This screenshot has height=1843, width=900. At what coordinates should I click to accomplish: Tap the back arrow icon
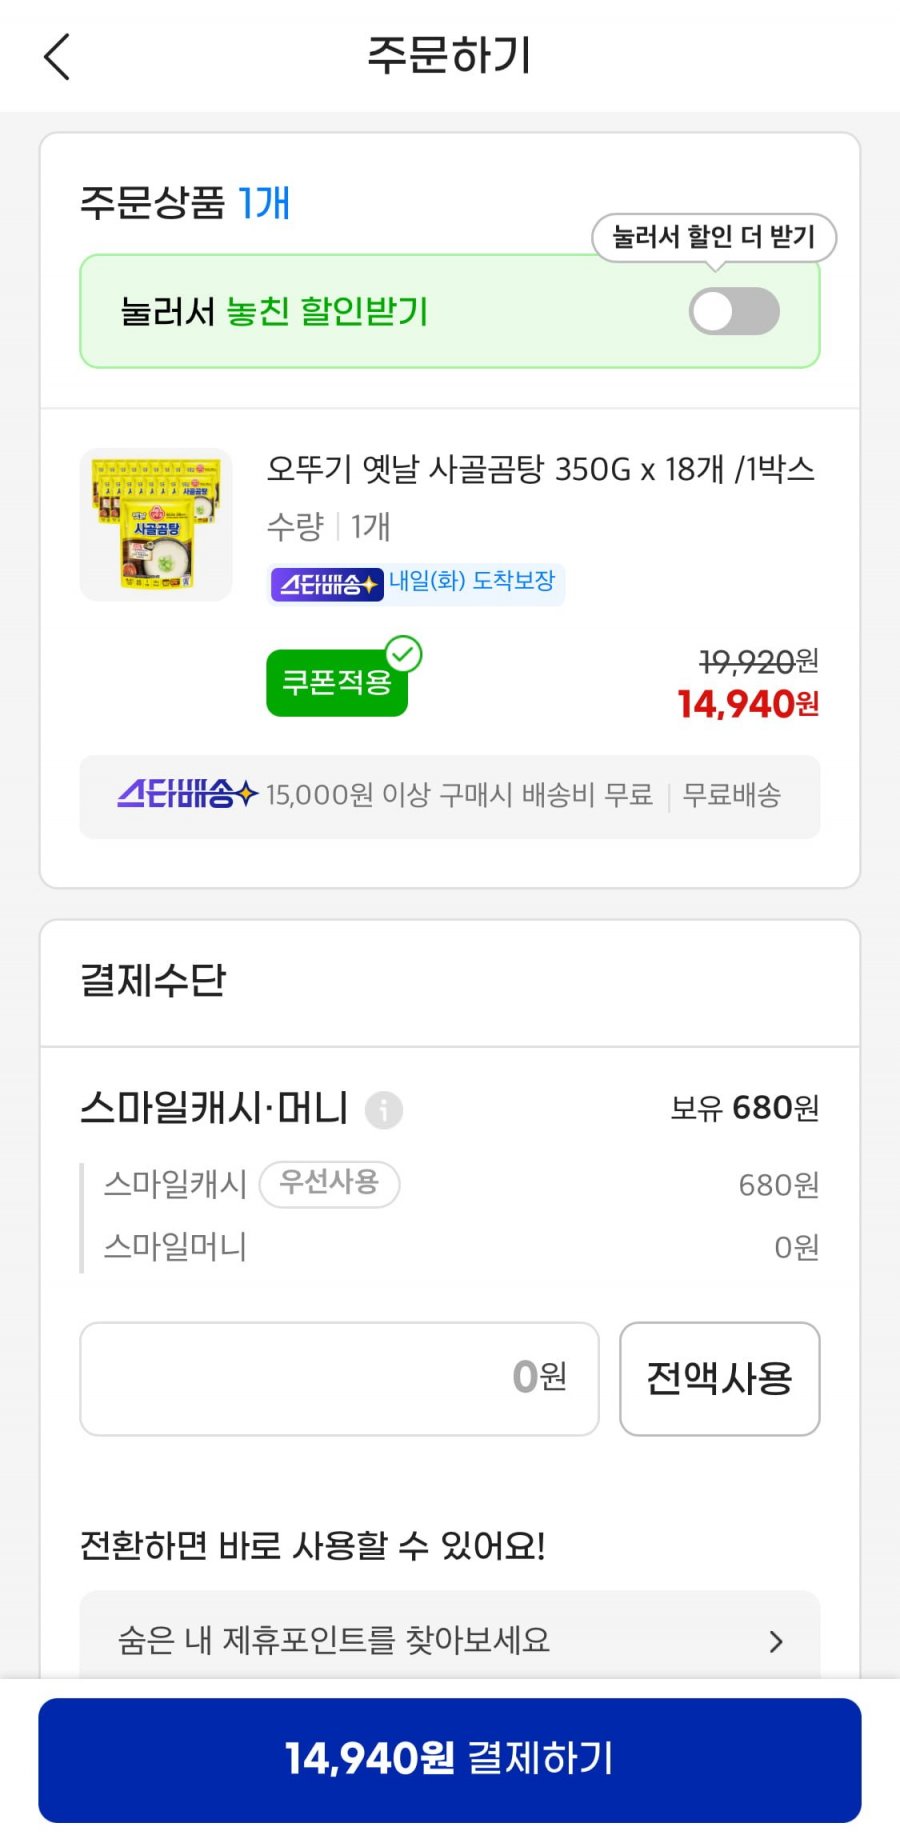tap(58, 57)
